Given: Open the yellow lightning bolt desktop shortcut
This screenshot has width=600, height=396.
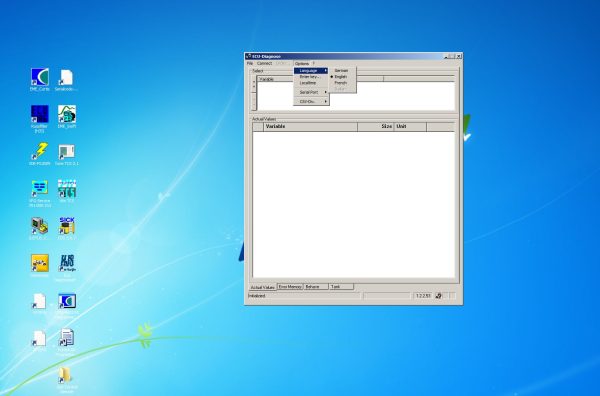Looking at the screenshot, I should [40, 154].
